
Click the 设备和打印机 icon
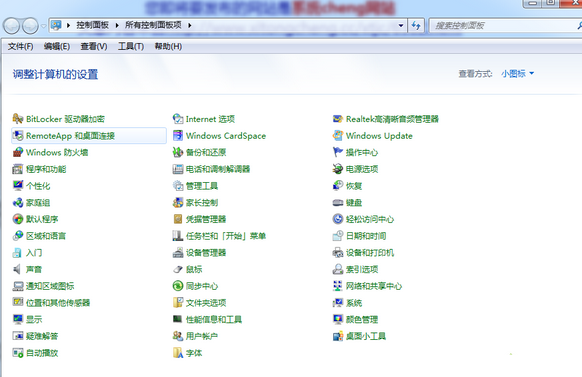338,252
